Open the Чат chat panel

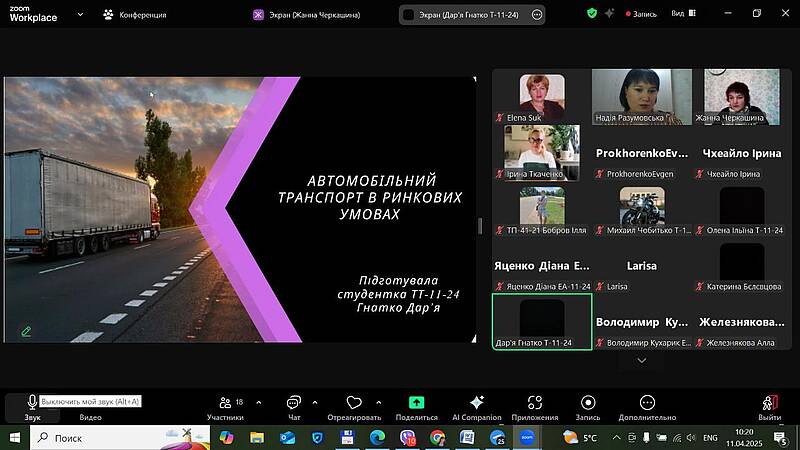pyautogui.click(x=294, y=404)
